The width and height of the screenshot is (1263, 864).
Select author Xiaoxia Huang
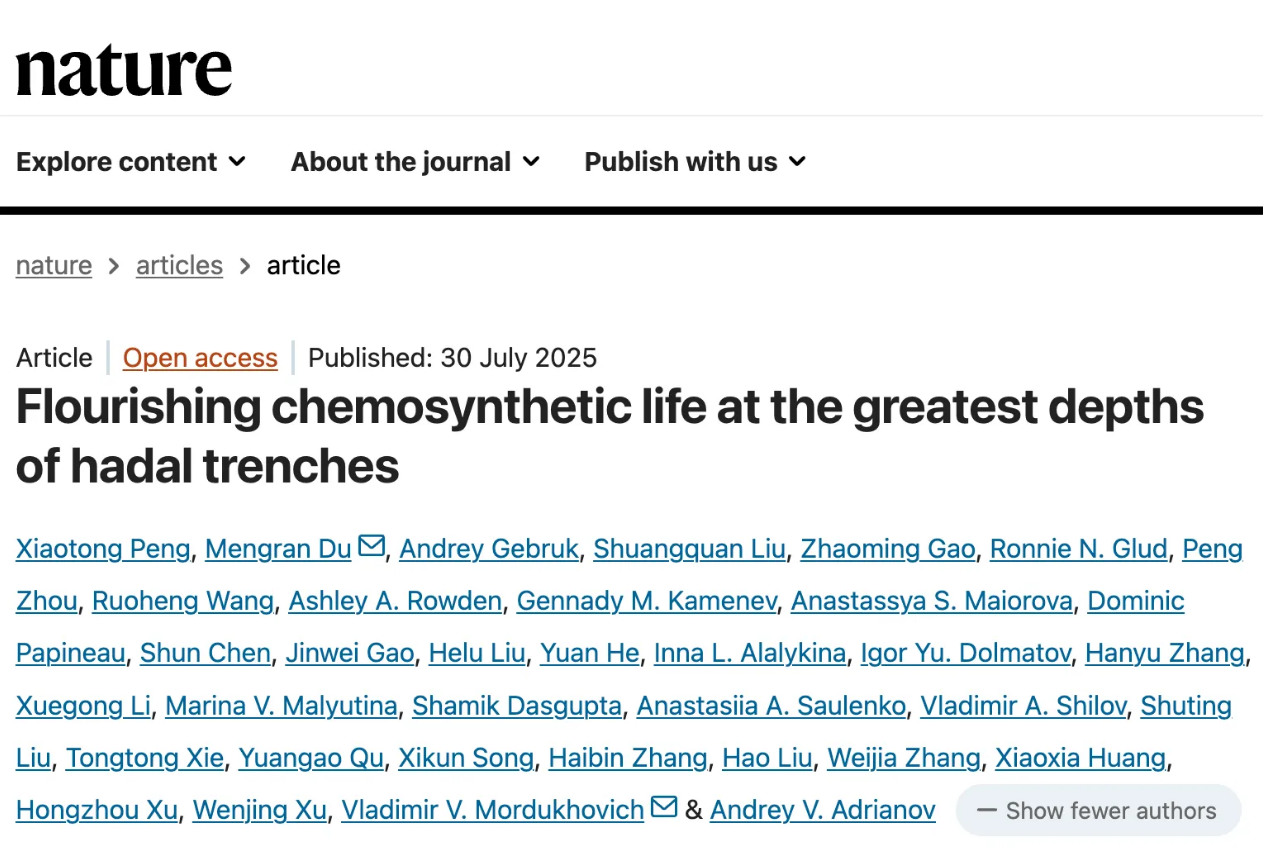(1081, 758)
